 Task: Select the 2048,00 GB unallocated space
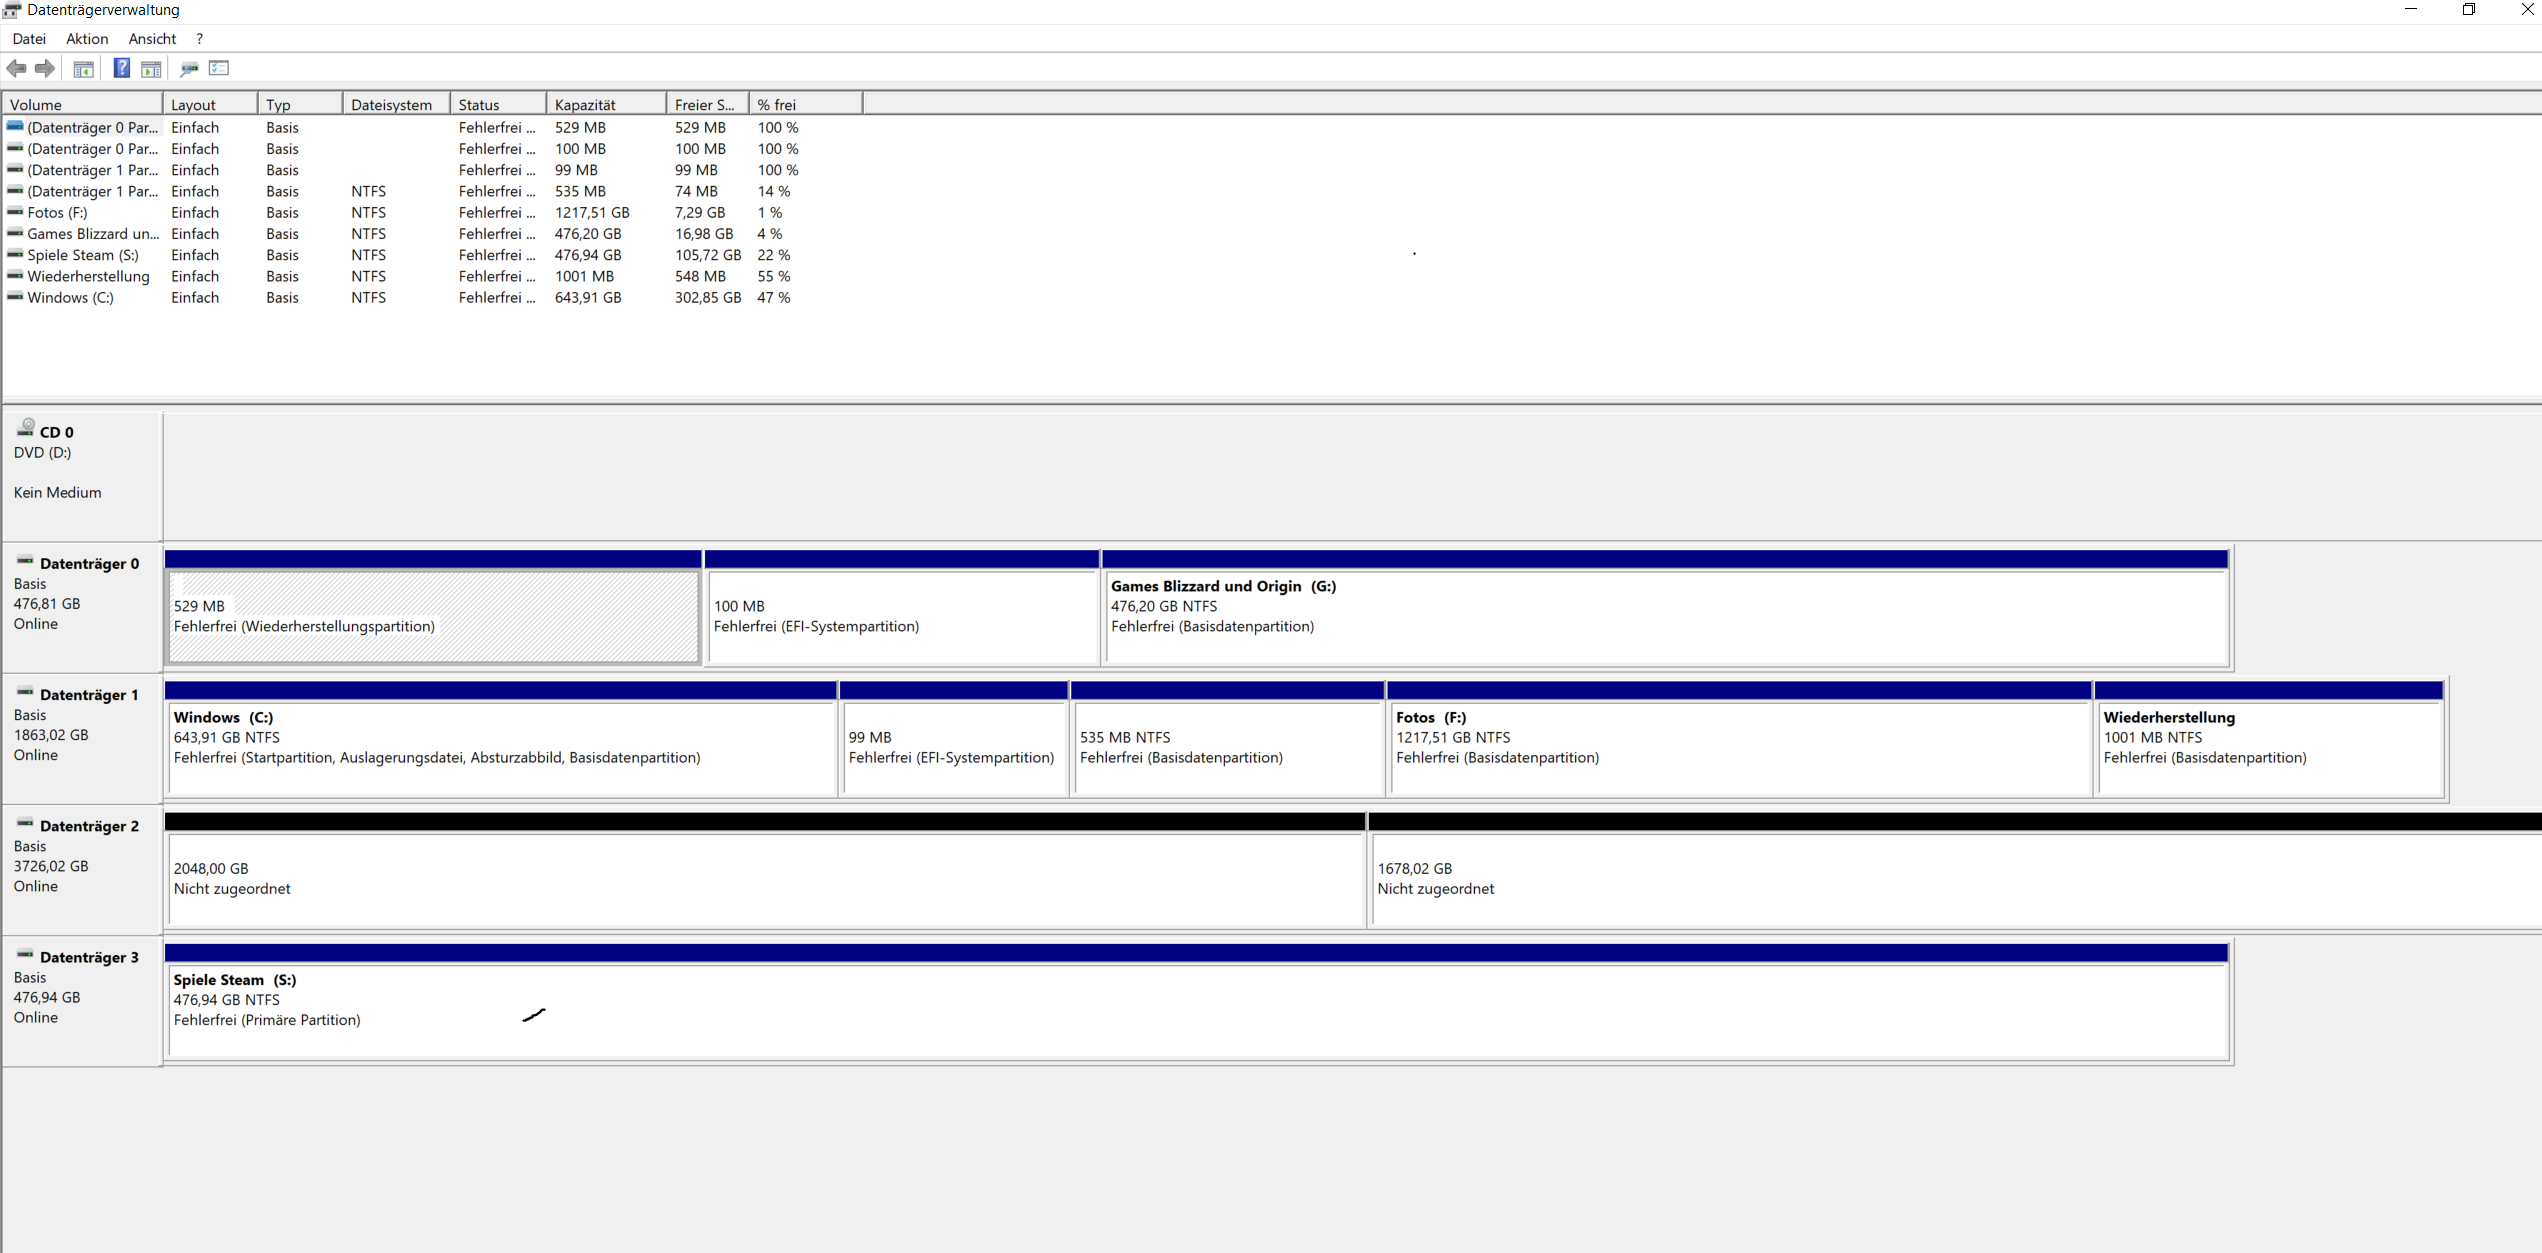coord(765,878)
